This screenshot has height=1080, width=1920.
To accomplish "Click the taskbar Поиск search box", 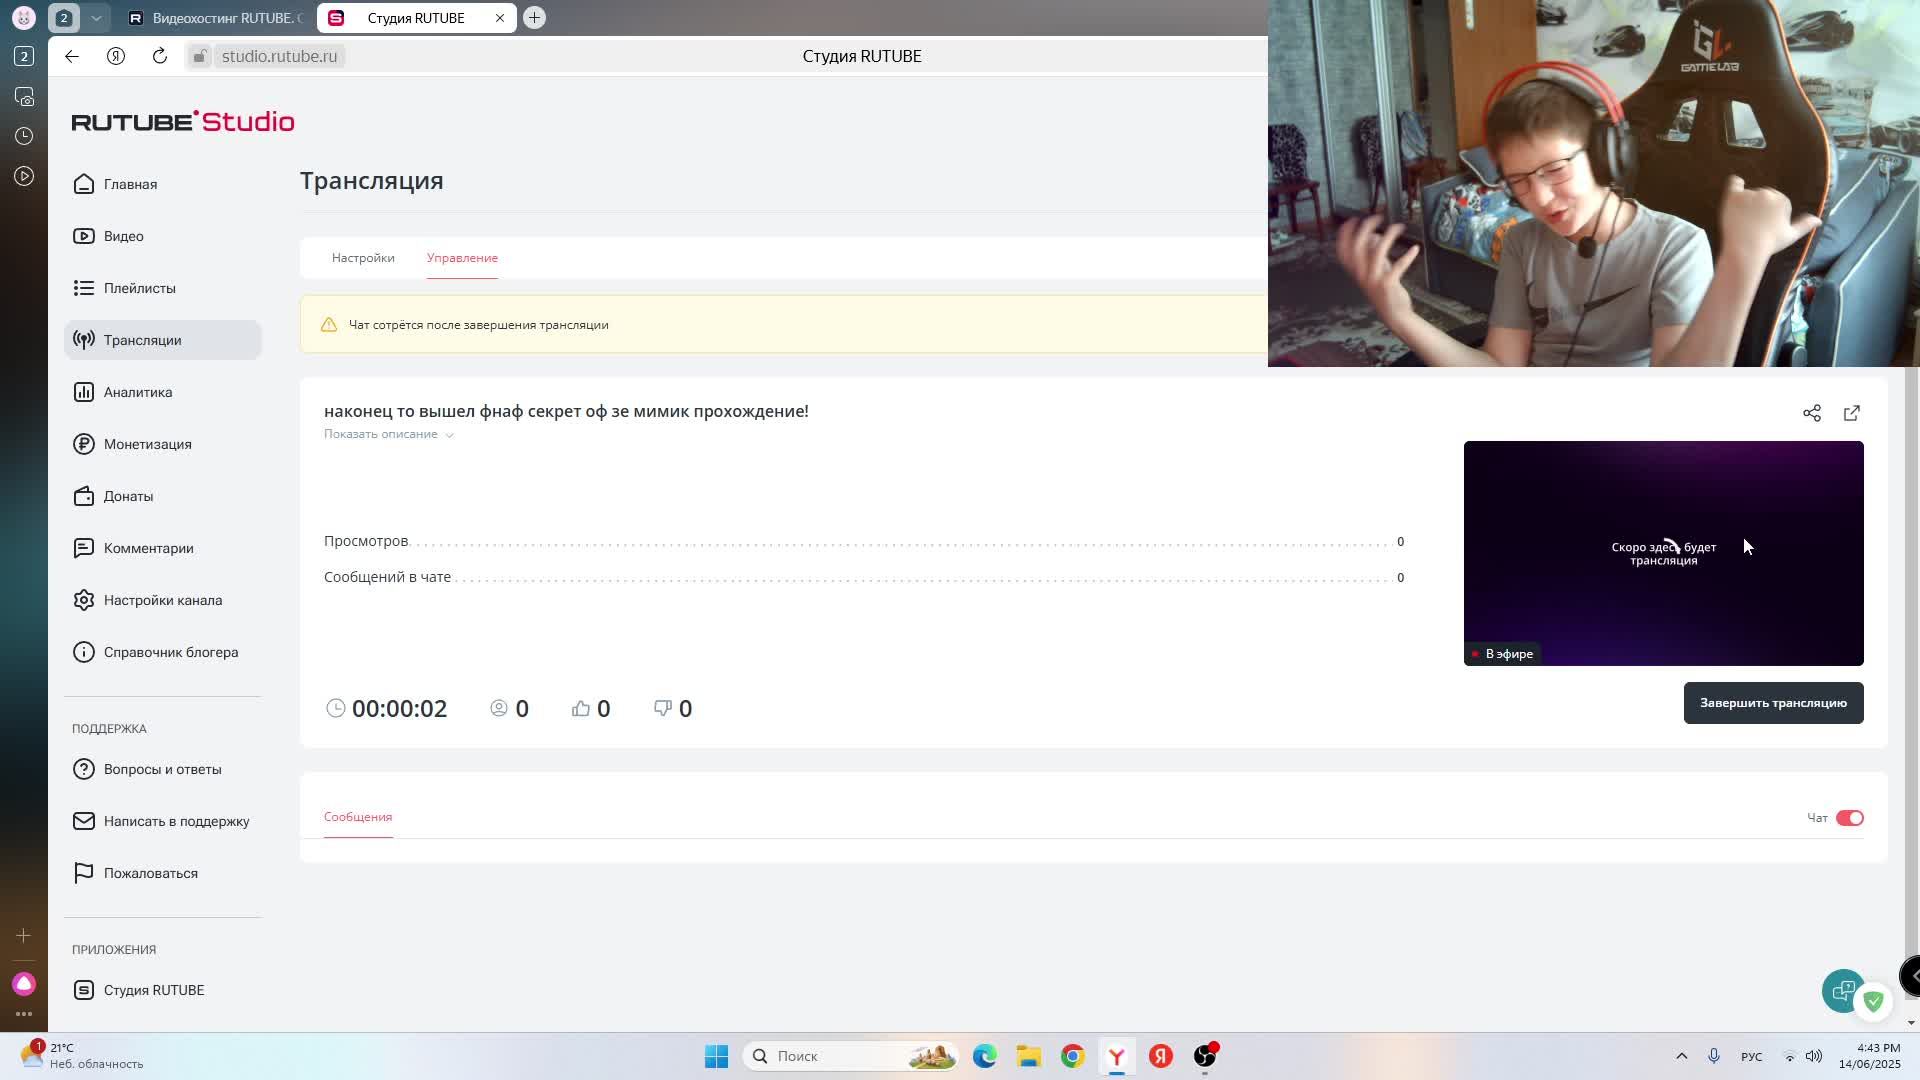I will click(x=850, y=1056).
